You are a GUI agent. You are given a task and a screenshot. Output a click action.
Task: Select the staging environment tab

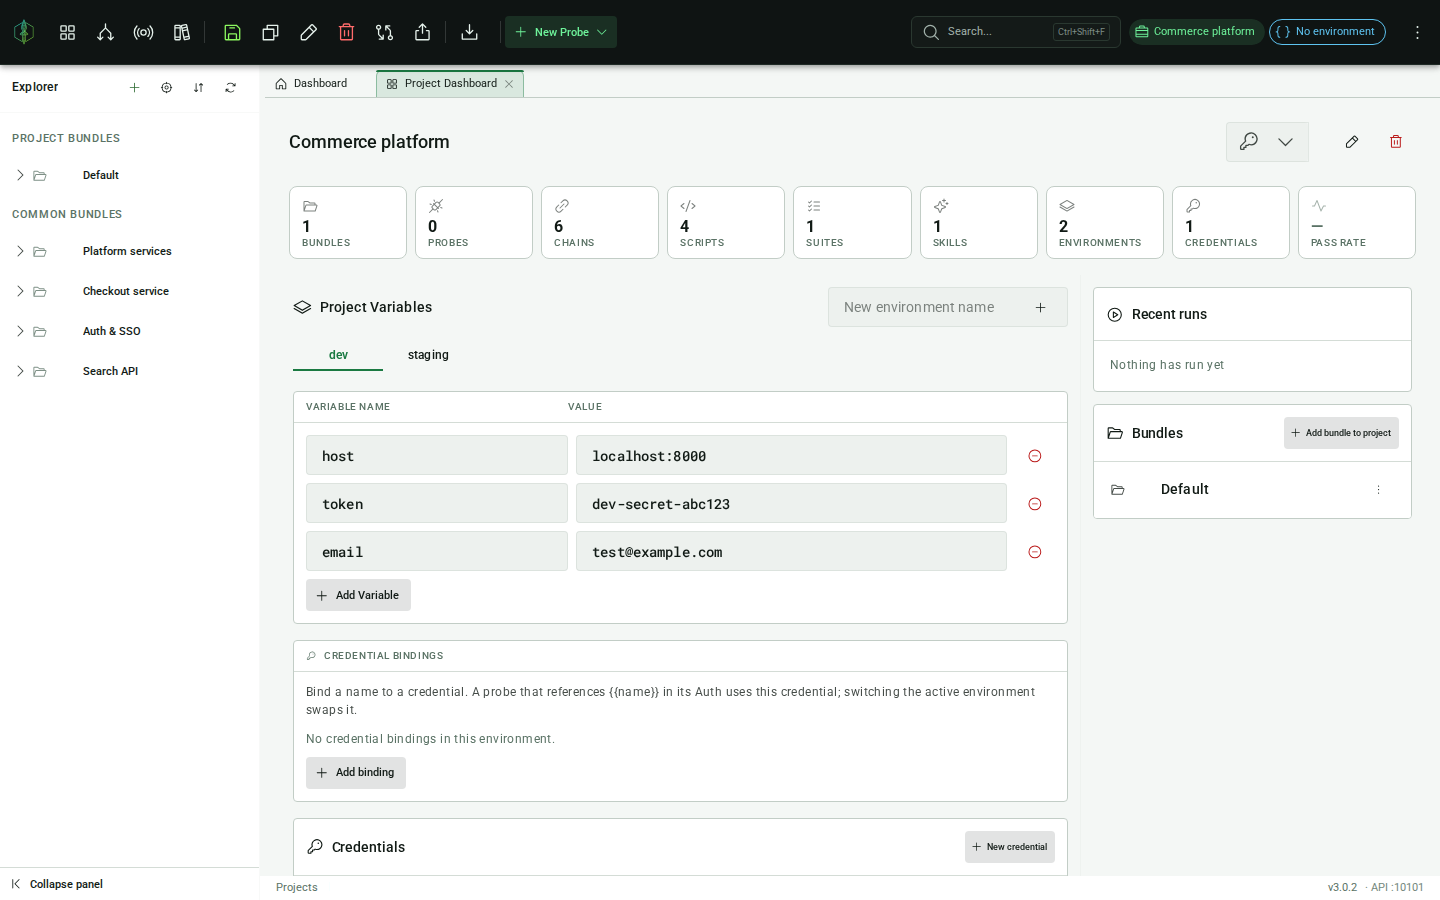pos(428,355)
